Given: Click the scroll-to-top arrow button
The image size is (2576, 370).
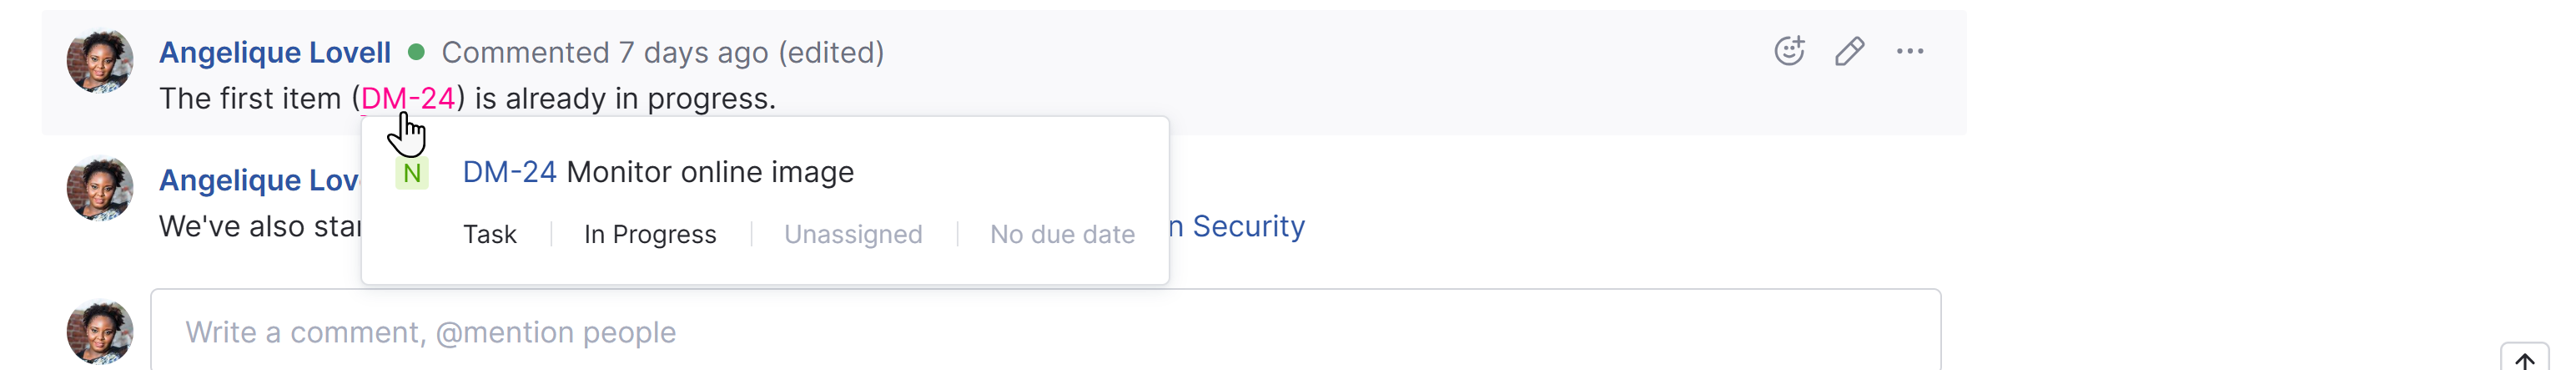Looking at the screenshot, I should (2524, 360).
